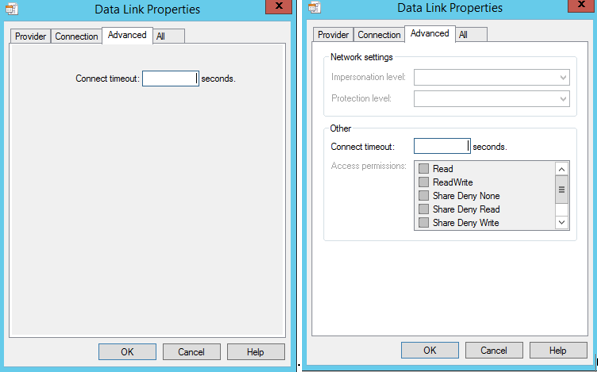Check the Share Deny None permission
The image size is (598, 374).
point(424,196)
